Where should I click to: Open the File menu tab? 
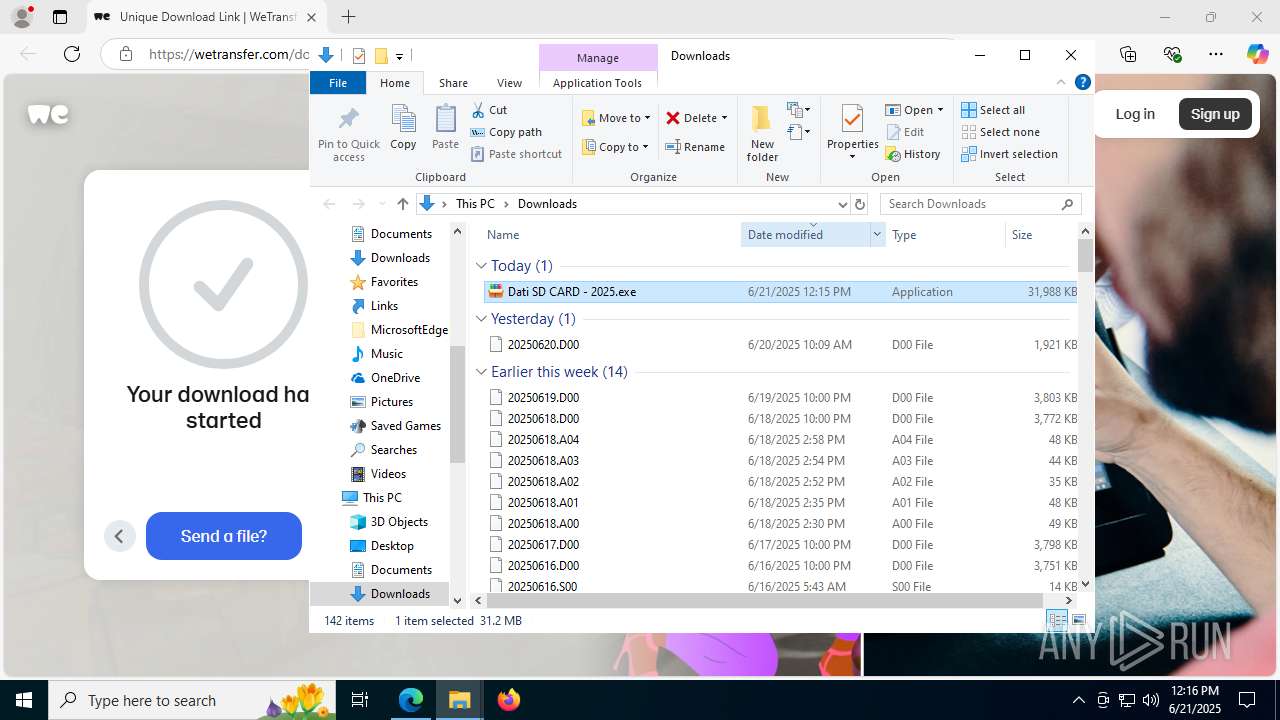point(338,83)
